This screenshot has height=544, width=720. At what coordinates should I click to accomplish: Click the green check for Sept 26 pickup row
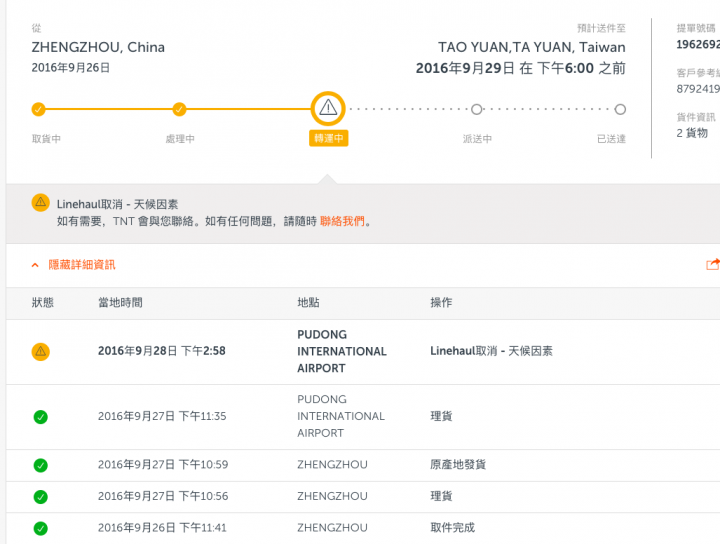pos(40,528)
